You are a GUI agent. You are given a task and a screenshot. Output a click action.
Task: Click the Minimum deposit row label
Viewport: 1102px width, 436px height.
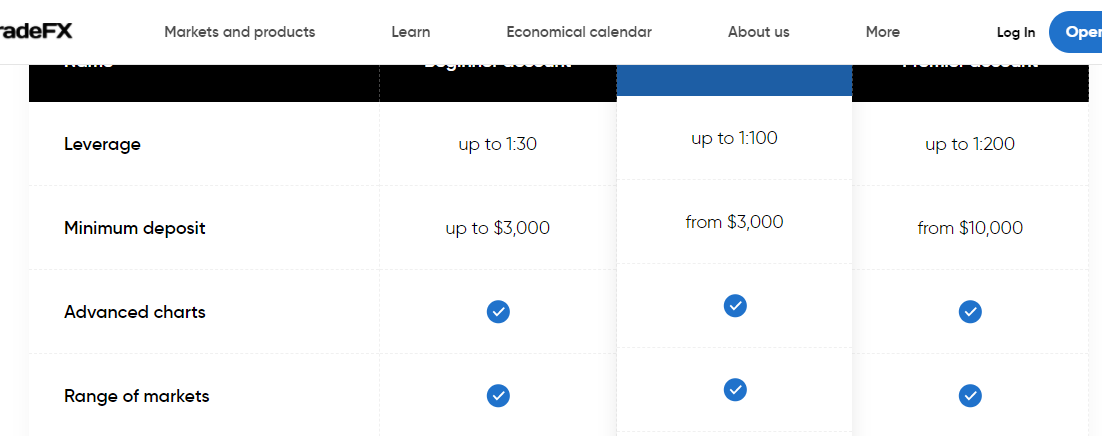pyautogui.click(x=135, y=228)
